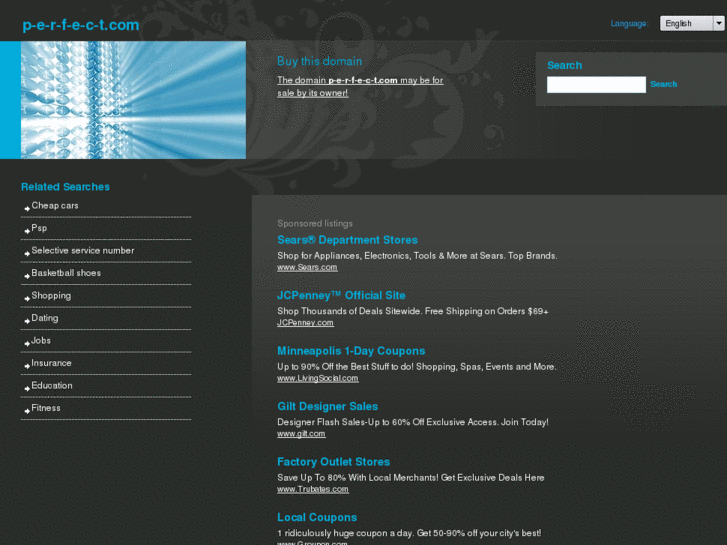Open the Sears Department Stores listing
Screen dimensions: 727x545
pos(347,240)
